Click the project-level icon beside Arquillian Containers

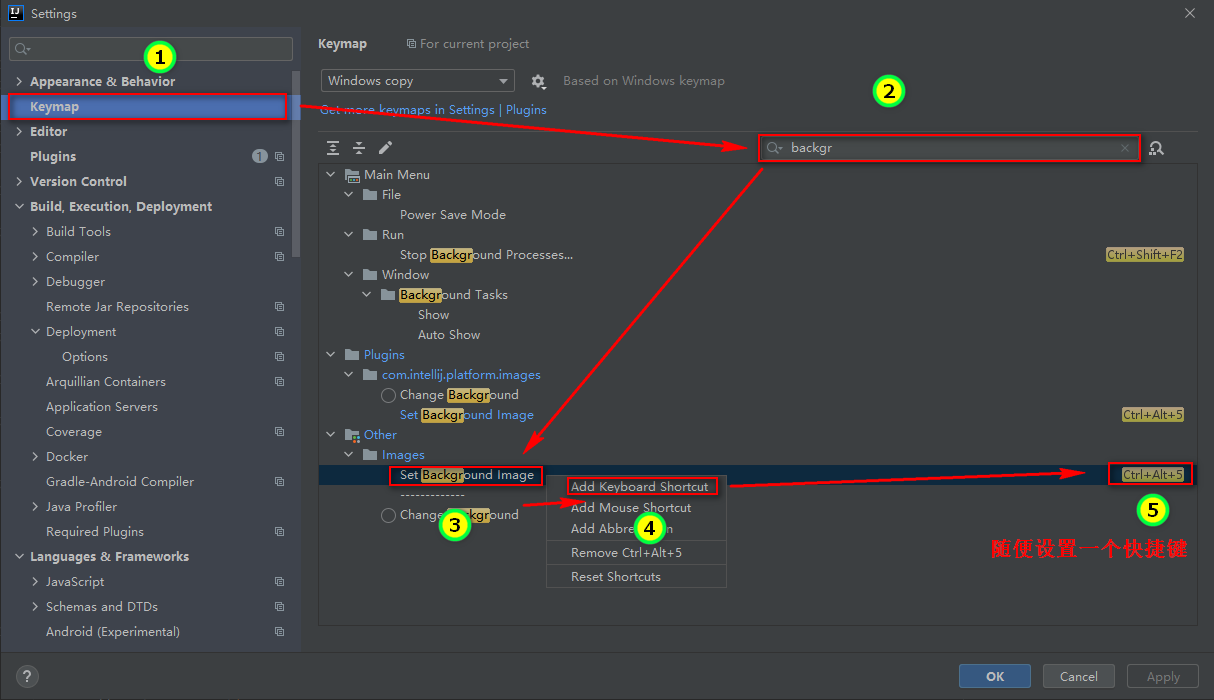(x=279, y=382)
